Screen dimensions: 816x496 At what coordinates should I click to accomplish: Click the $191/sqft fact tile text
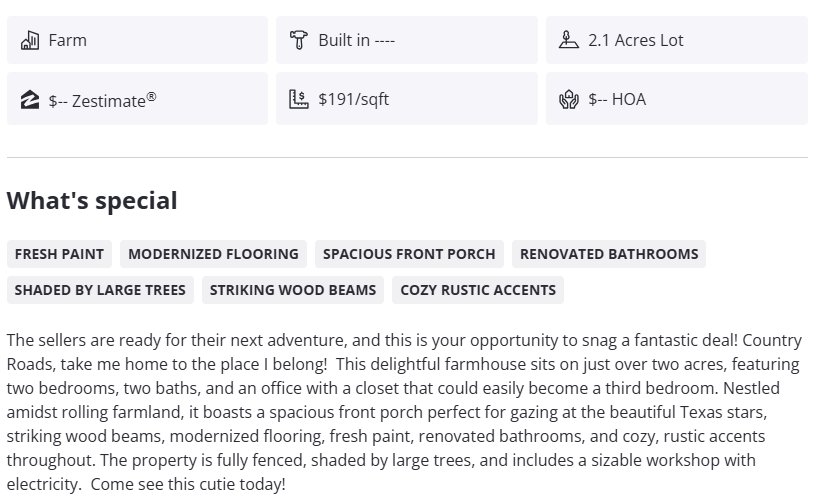pyautogui.click(x=354, y=99)
